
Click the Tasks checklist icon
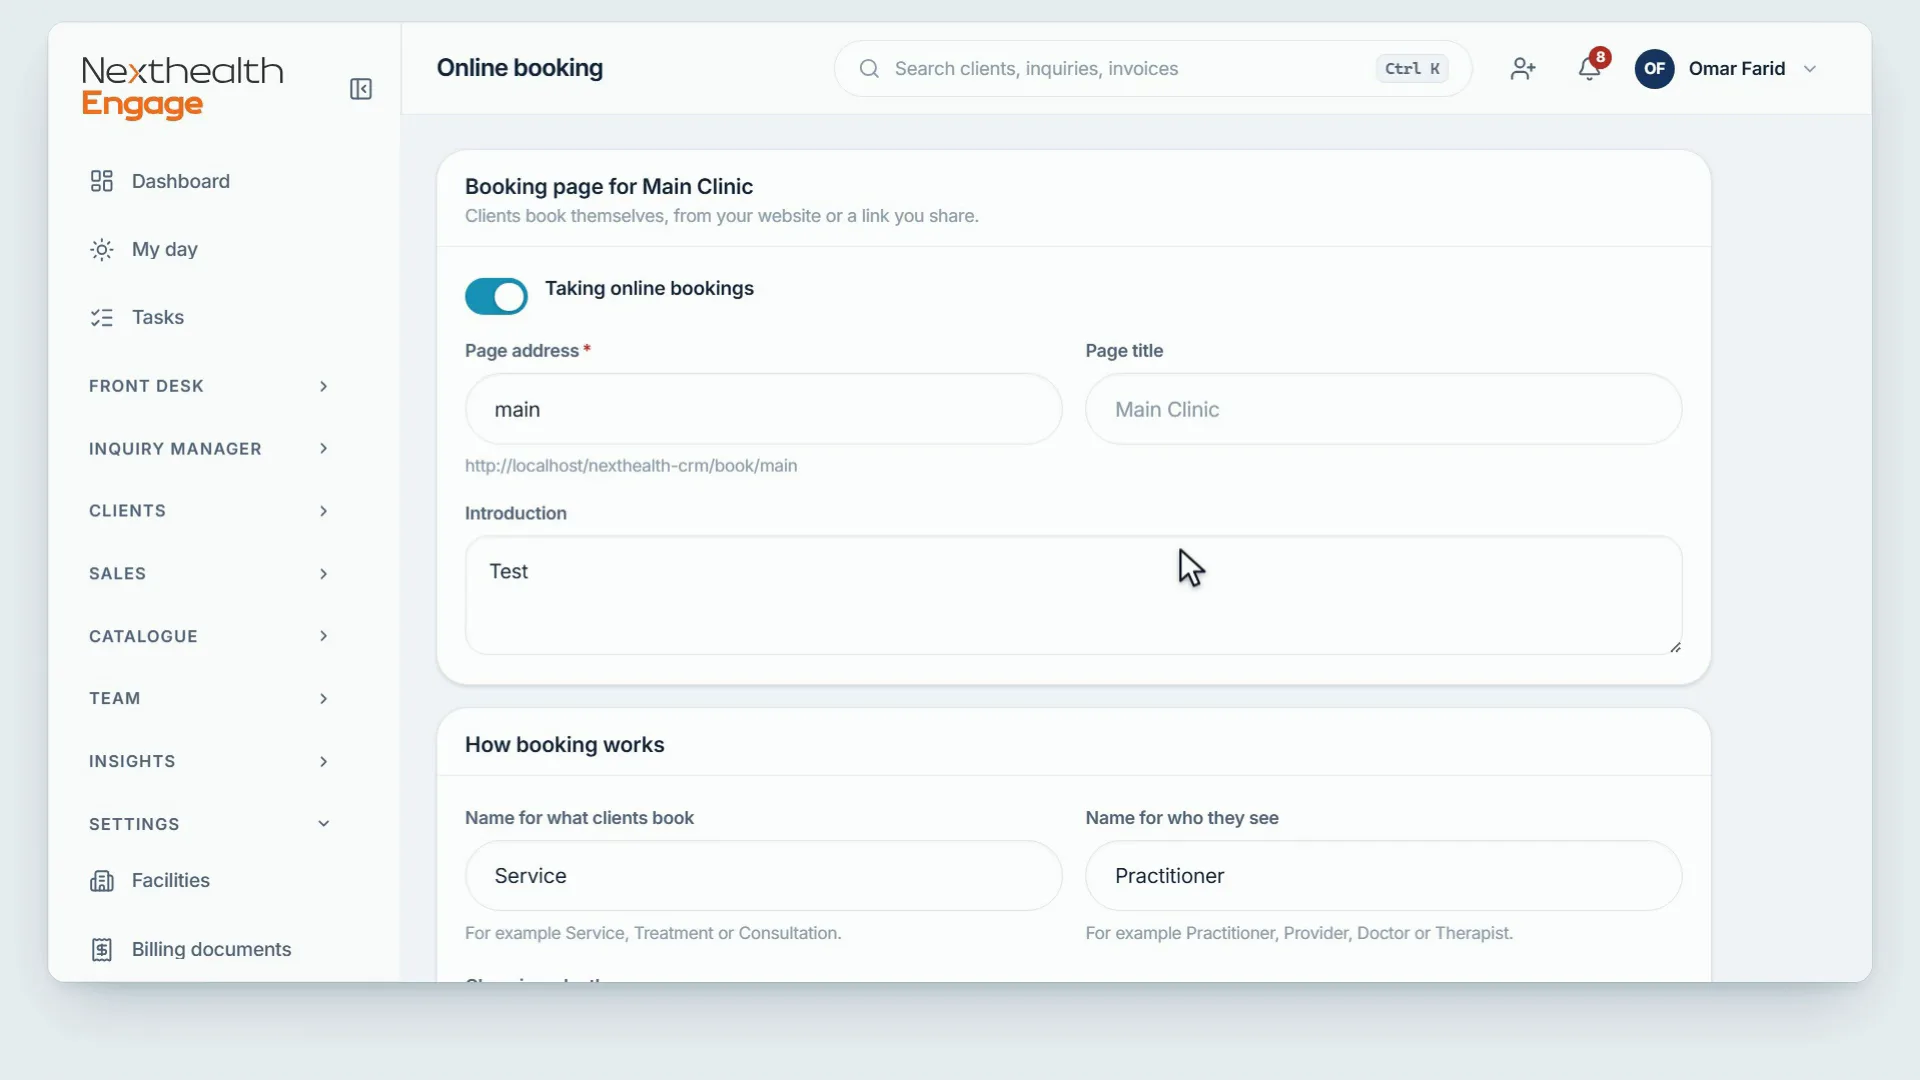pyautogui.click(x=102, y=318)
